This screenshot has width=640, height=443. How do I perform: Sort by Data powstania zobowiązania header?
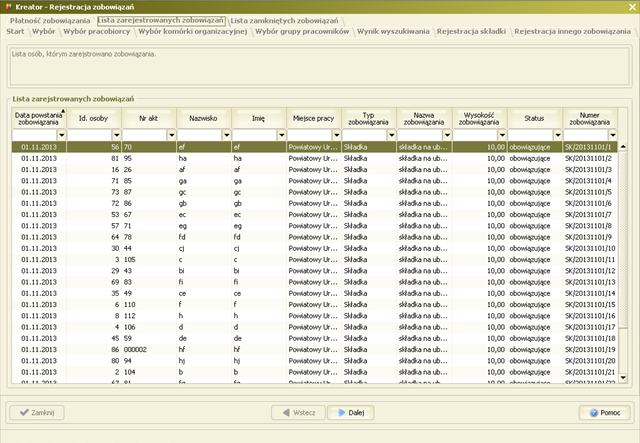pos(39,118)
